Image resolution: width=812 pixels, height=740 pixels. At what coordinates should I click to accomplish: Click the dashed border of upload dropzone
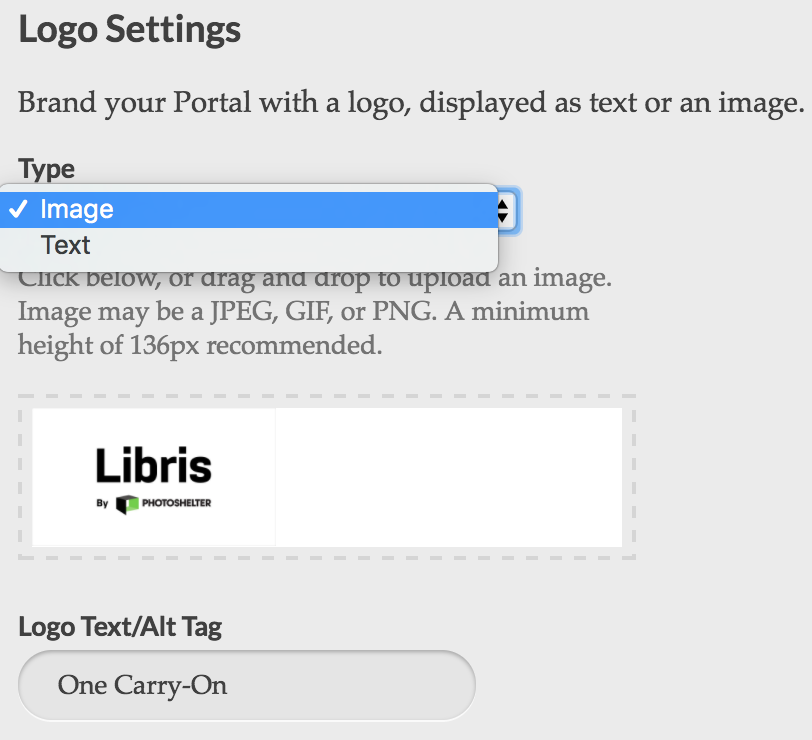coord(327,396)
